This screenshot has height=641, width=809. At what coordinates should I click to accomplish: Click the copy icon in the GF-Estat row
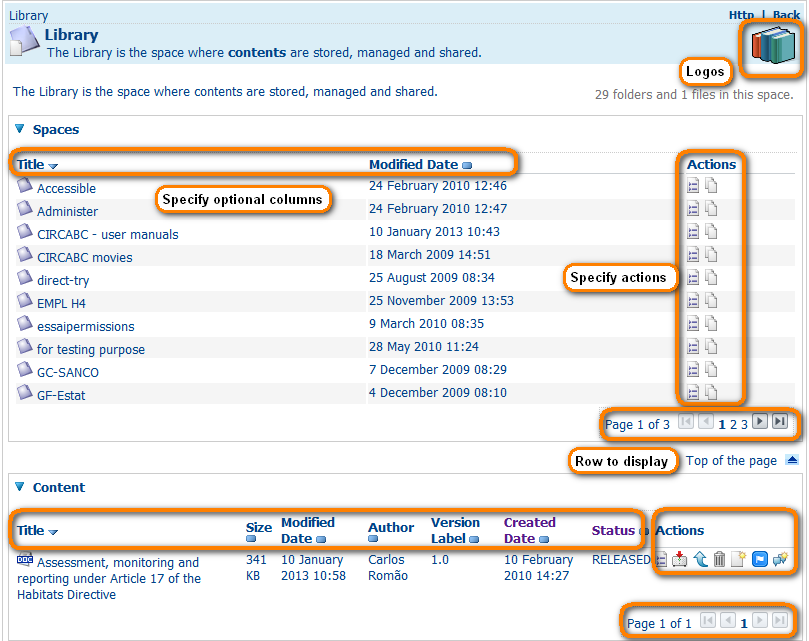(711, 393)
